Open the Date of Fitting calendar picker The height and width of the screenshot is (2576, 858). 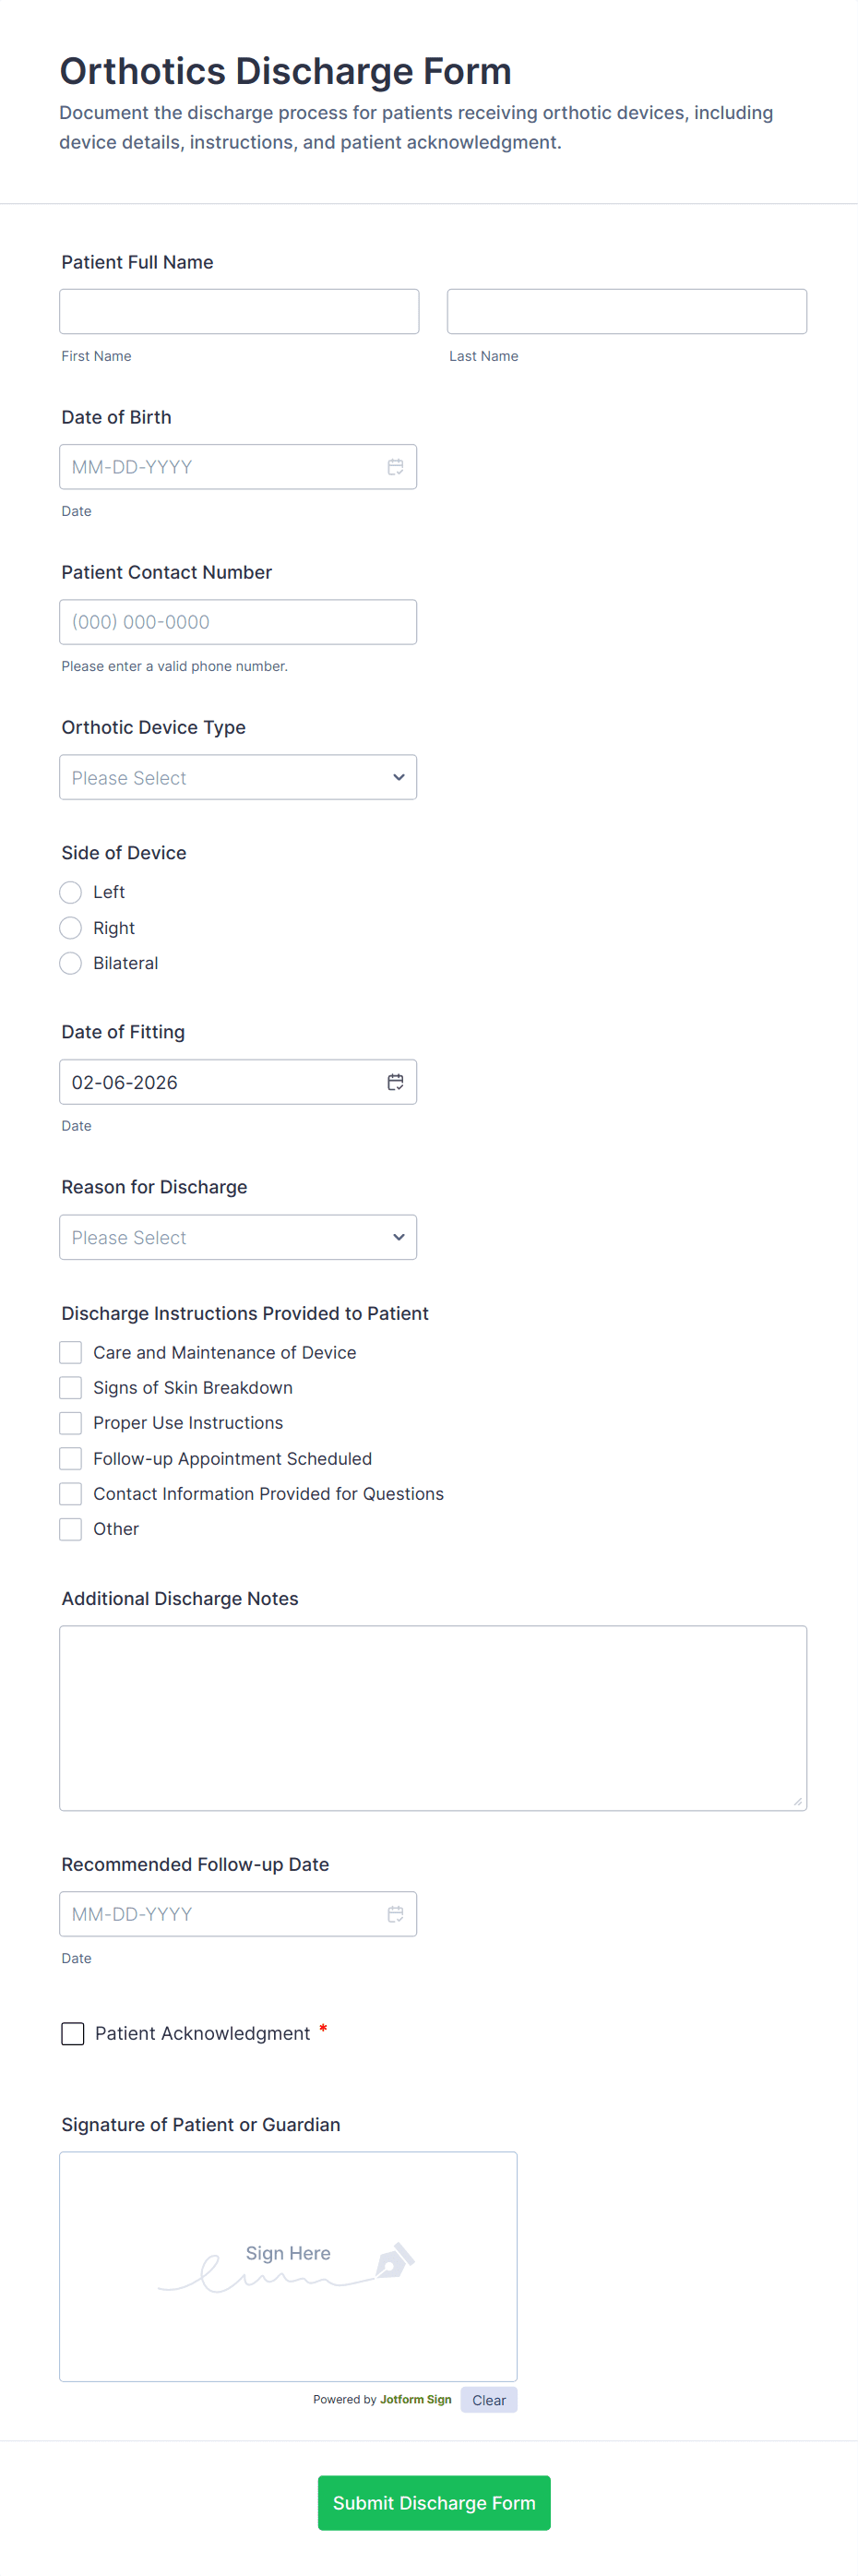point(395,1082)
